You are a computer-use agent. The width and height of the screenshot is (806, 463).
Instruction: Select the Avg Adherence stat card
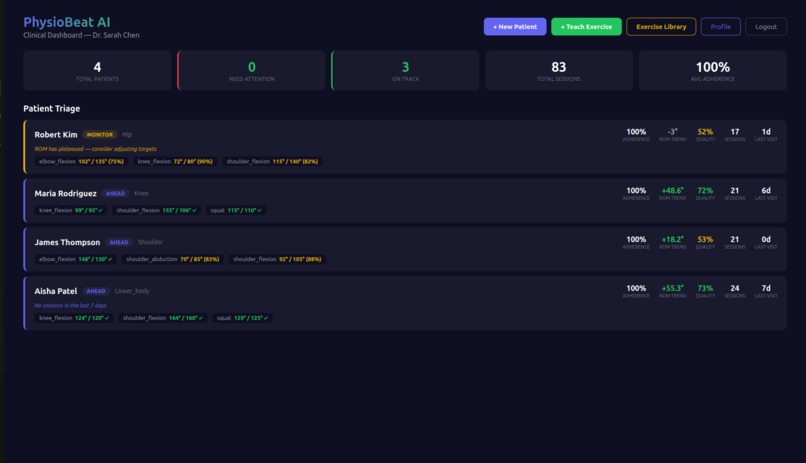tap(712, 70)
